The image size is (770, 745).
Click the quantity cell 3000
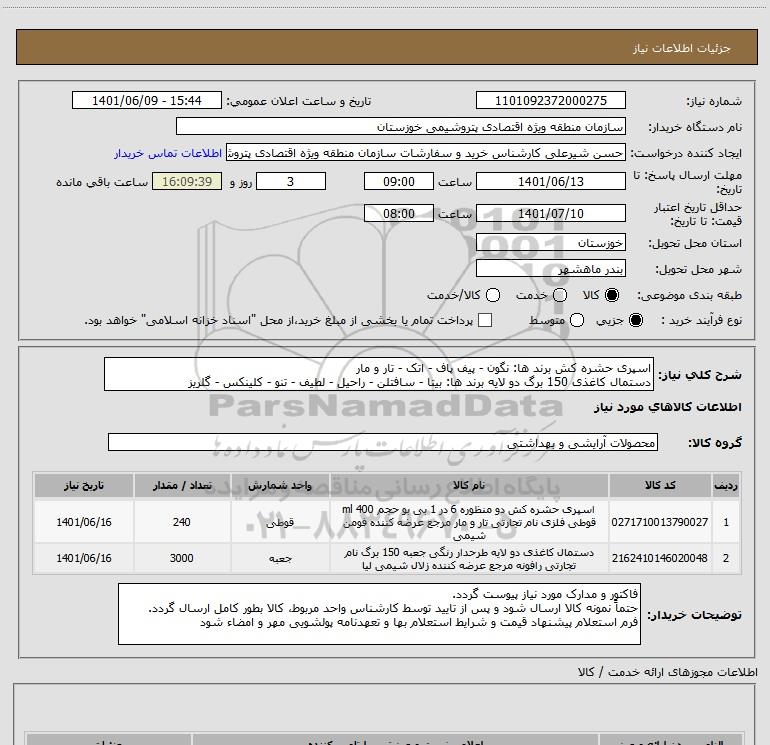coord(182,558)
